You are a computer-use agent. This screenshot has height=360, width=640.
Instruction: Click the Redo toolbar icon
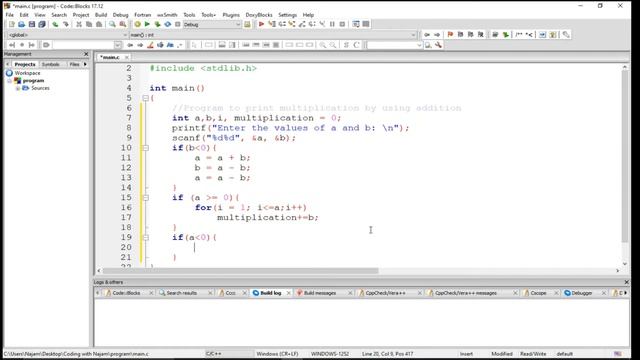click(x=65, y=24)
